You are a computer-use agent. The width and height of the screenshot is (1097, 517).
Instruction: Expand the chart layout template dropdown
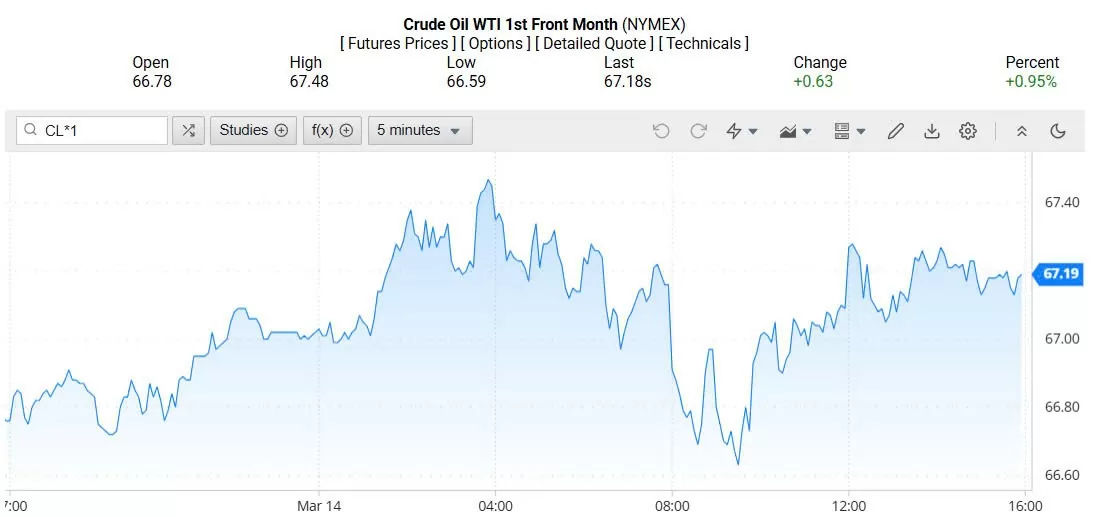point(849,131)
